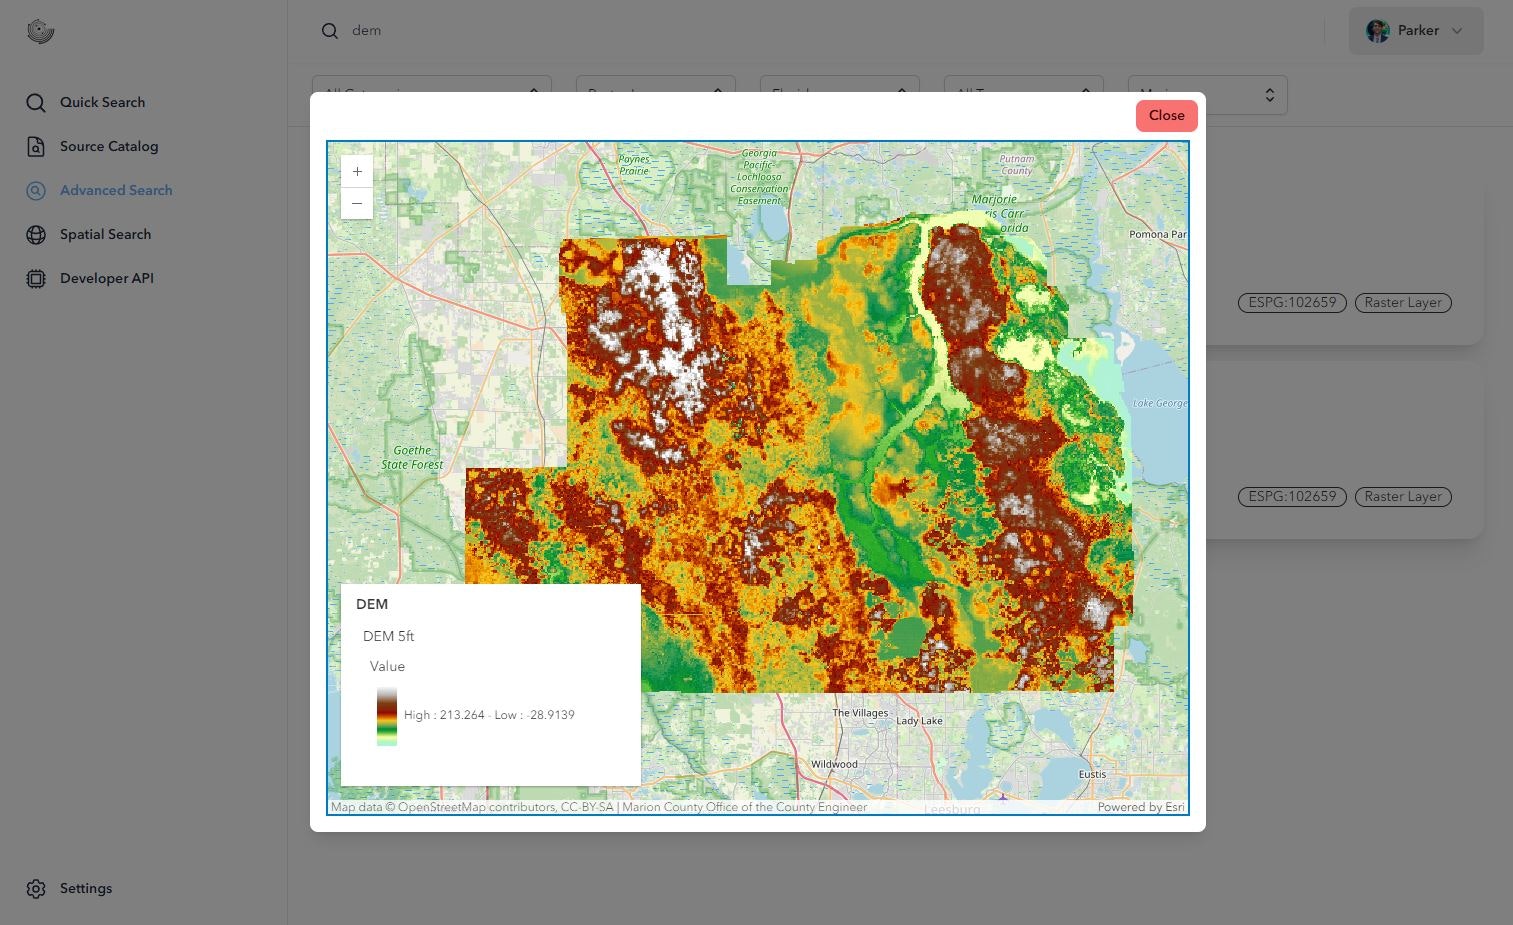Image resolution: width=1513 pixels, height=925 pixels.
Task: Click the Spatial Search globe icon
Action: (x=36, y=234)
